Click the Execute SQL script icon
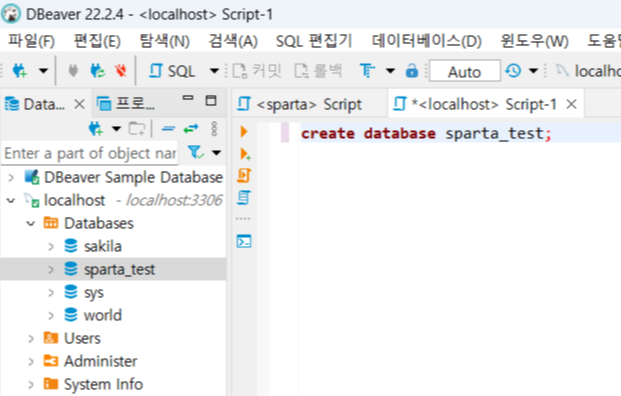Viewport: 621px width, 396px height. point(244,175)
